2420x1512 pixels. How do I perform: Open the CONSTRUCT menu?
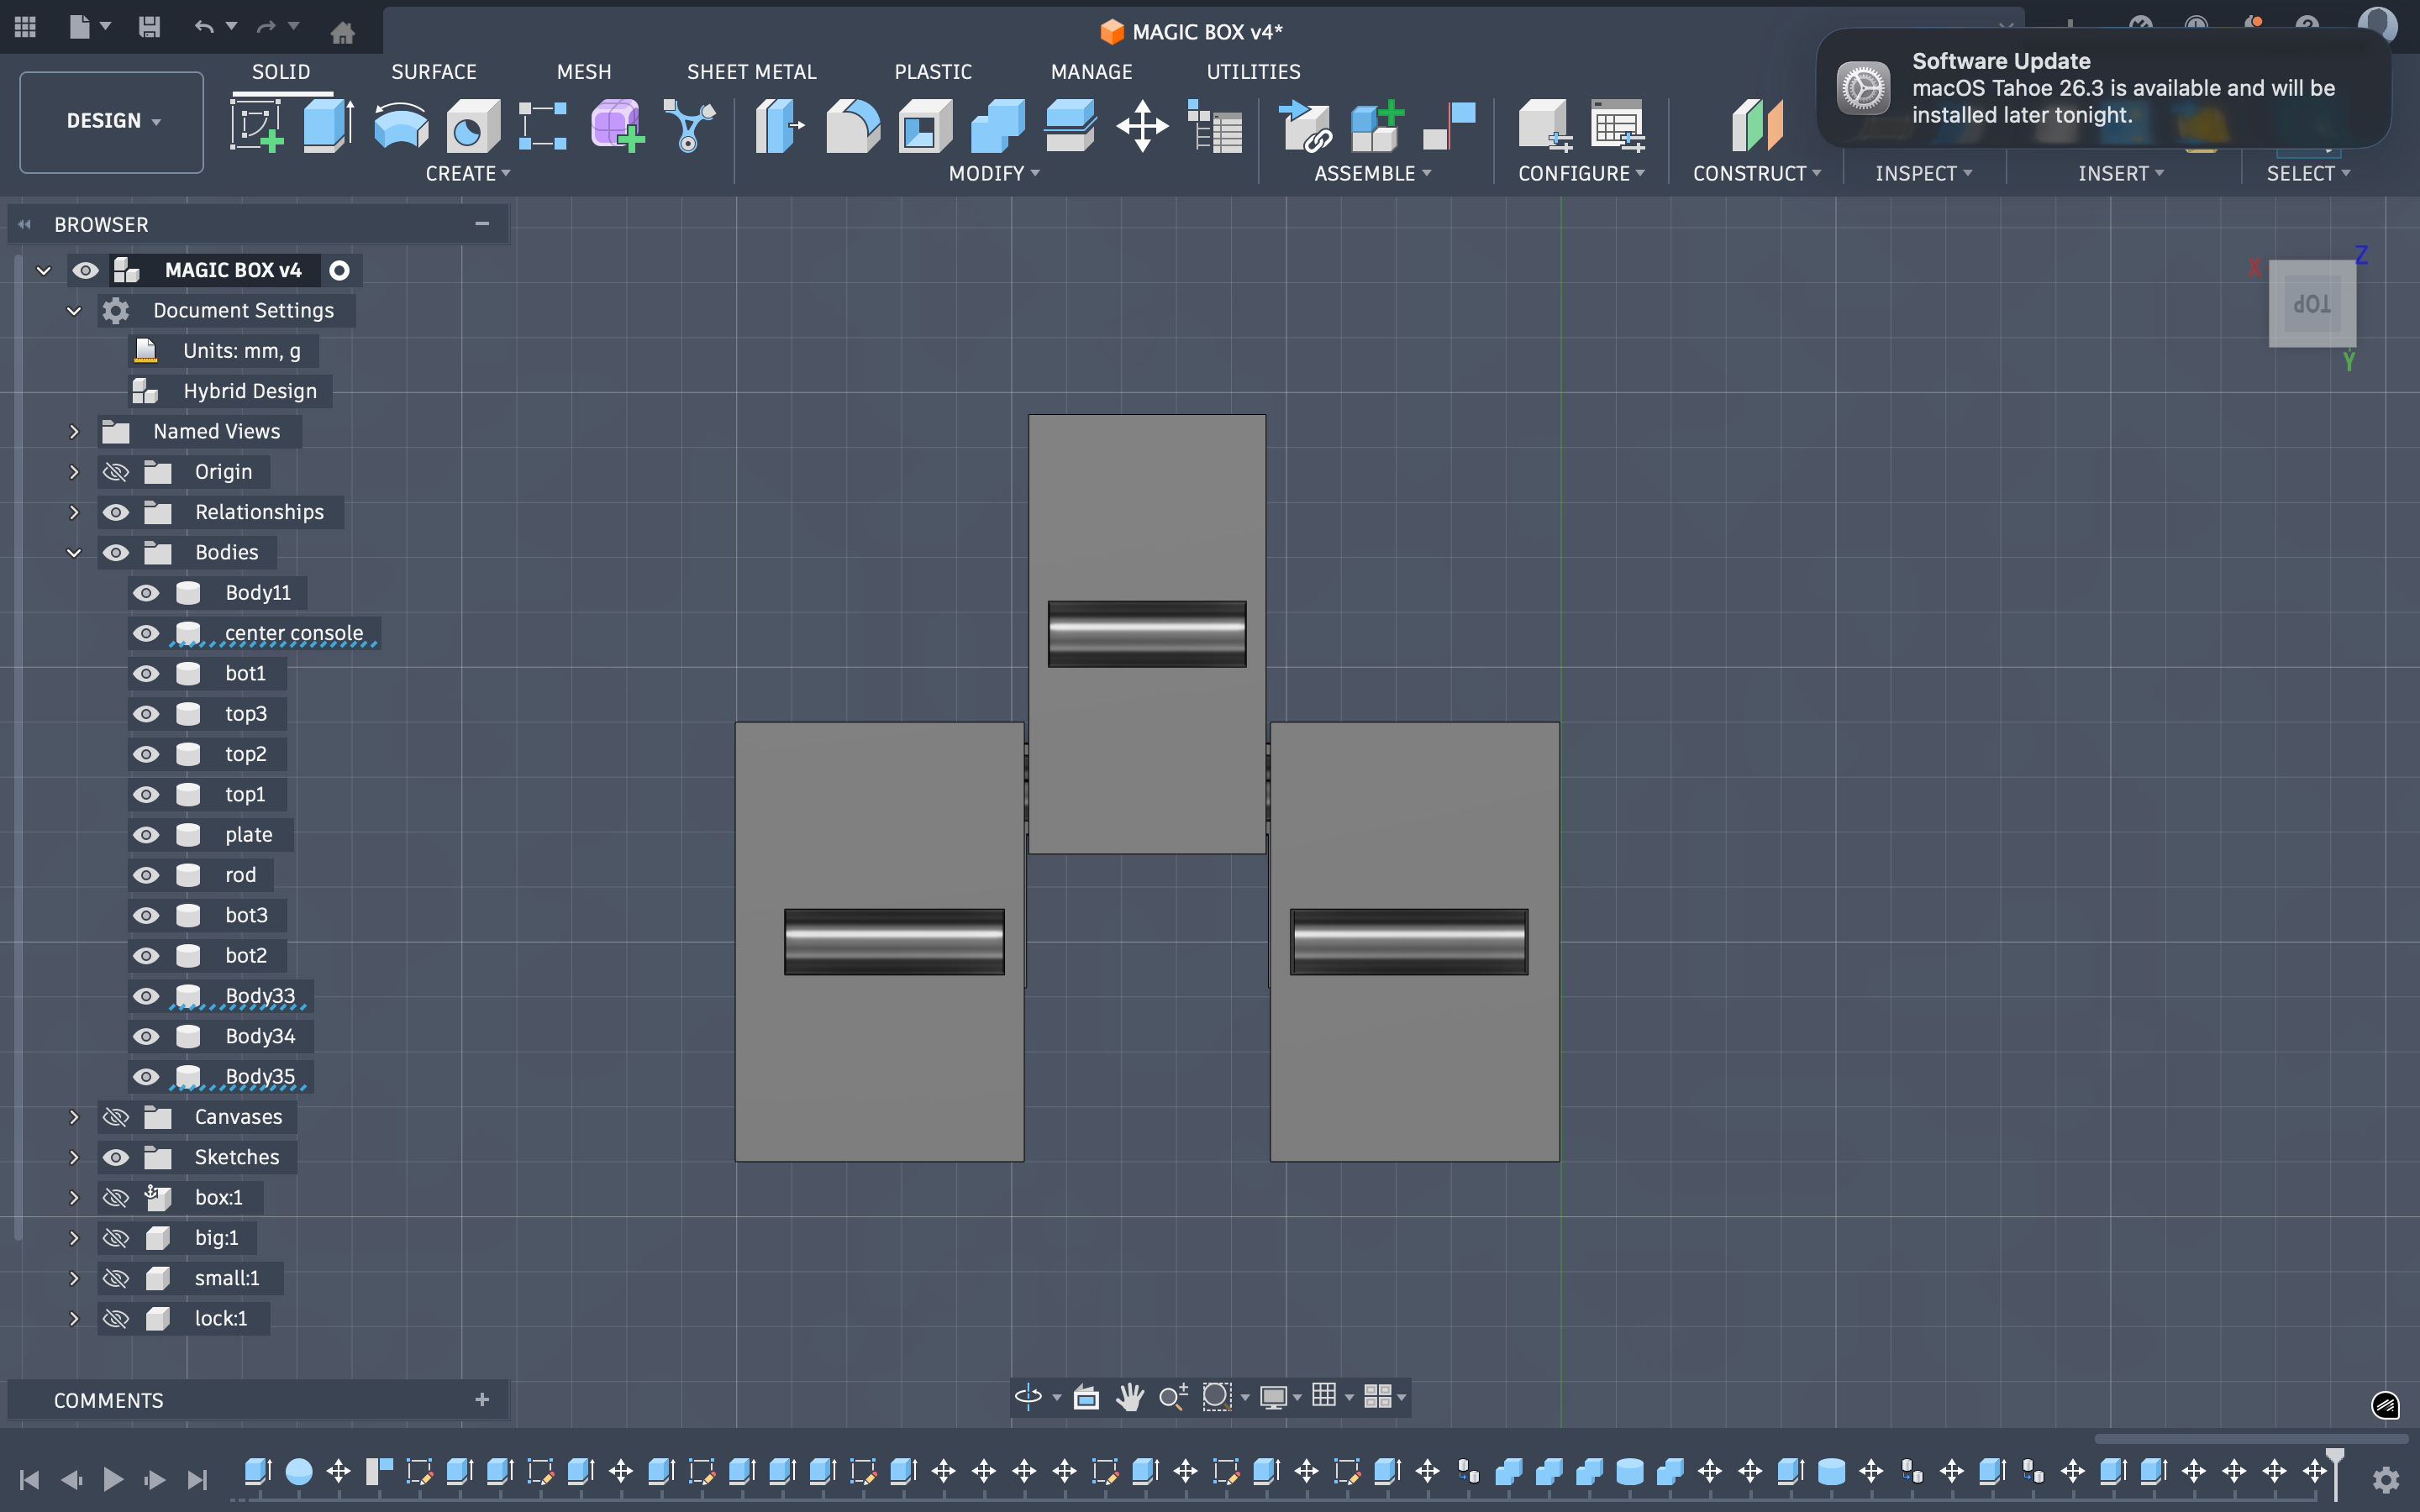[1757, 173]
